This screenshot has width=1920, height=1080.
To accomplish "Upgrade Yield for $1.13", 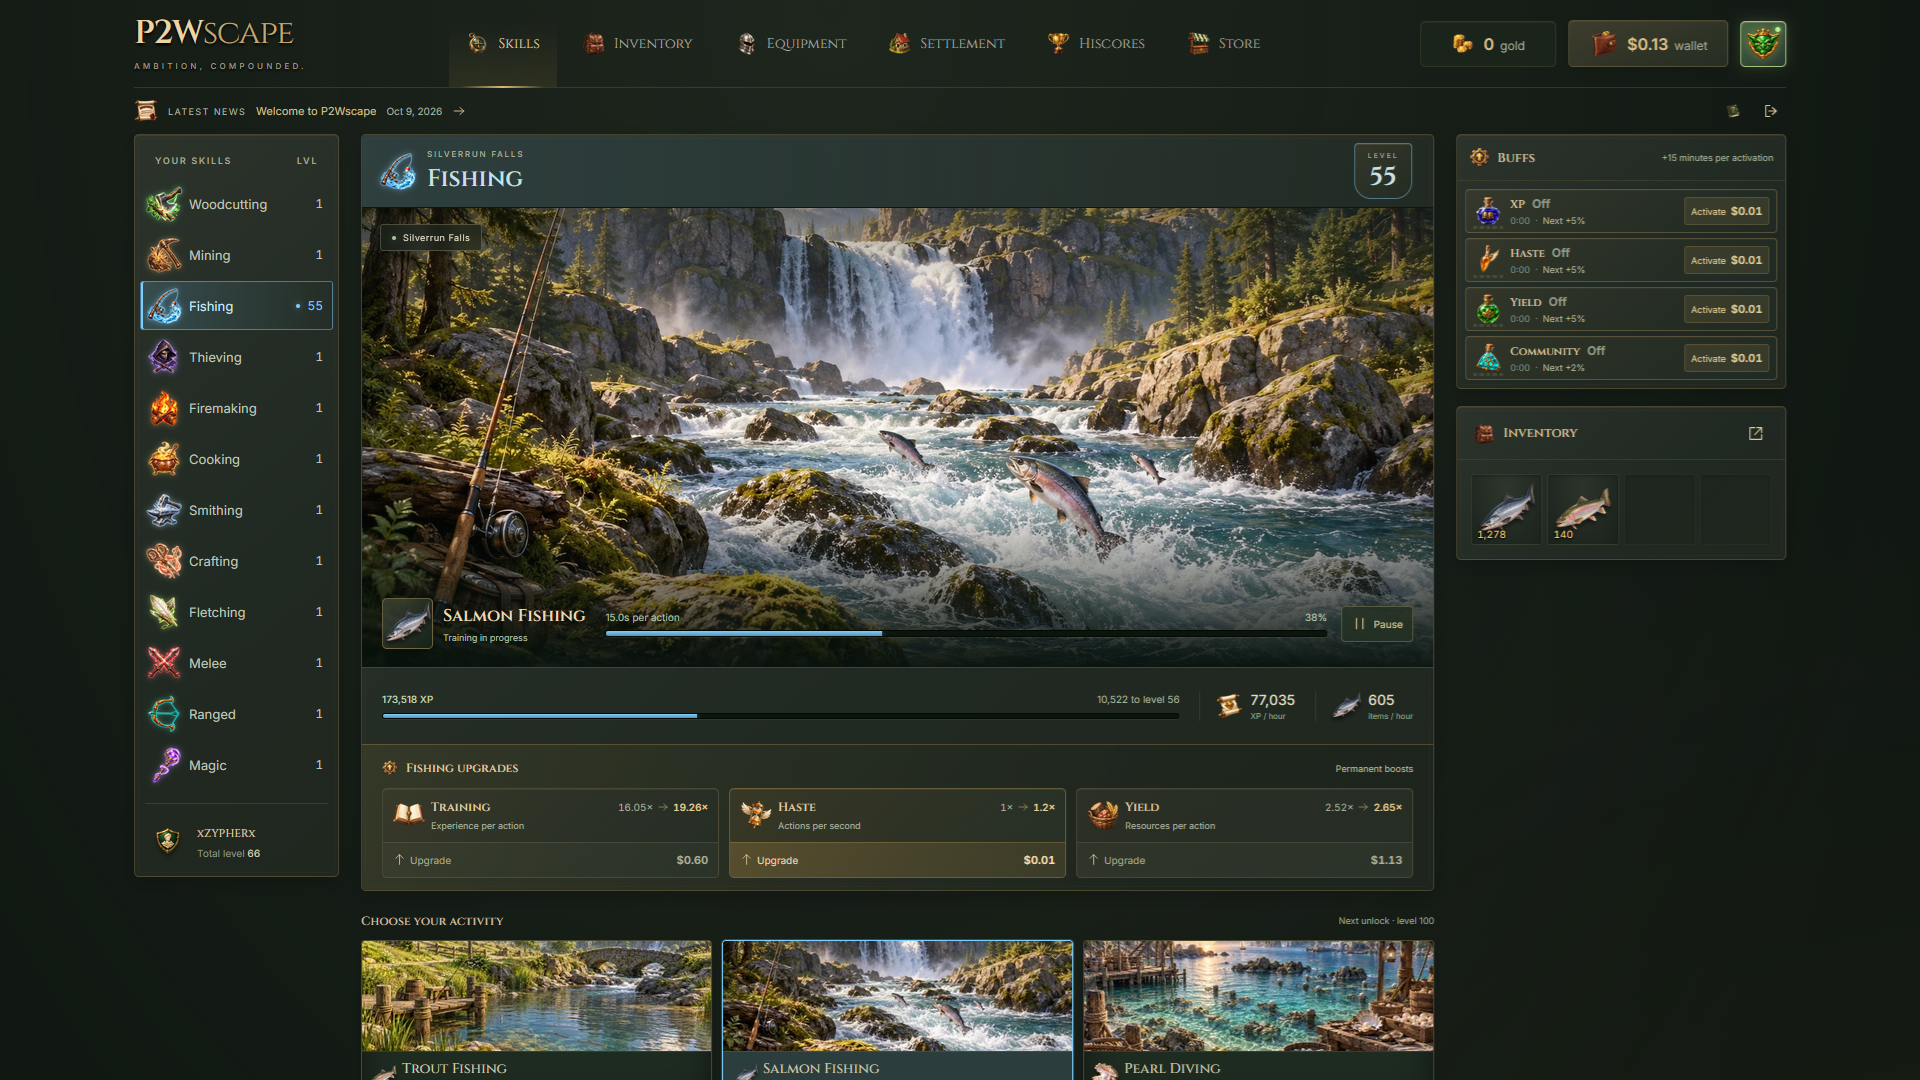I will click(1244, 860).
